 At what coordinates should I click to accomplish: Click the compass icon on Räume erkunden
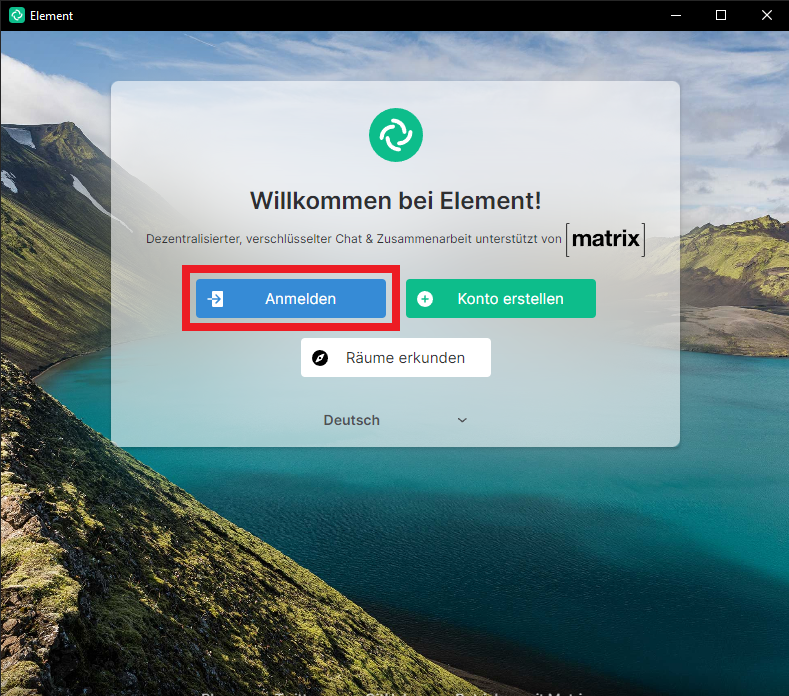(320, 358)
